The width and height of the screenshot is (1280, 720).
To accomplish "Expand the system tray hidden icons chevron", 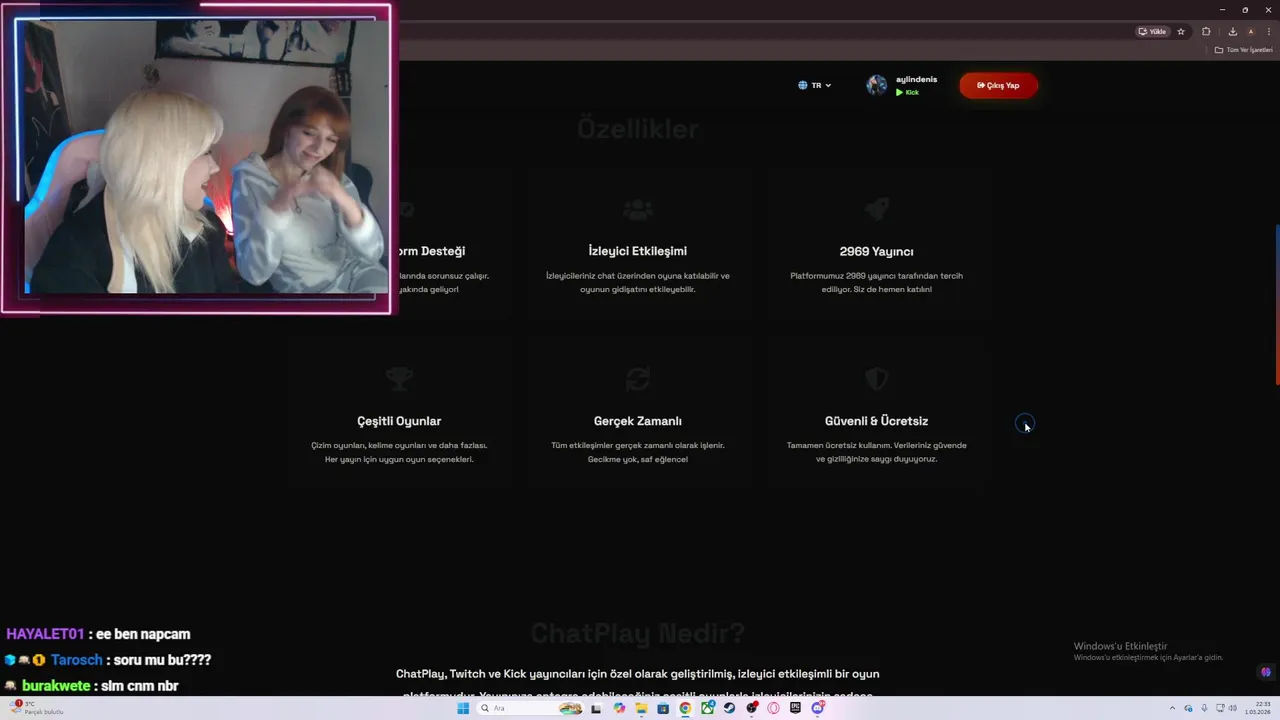I will pos(1172,708).
